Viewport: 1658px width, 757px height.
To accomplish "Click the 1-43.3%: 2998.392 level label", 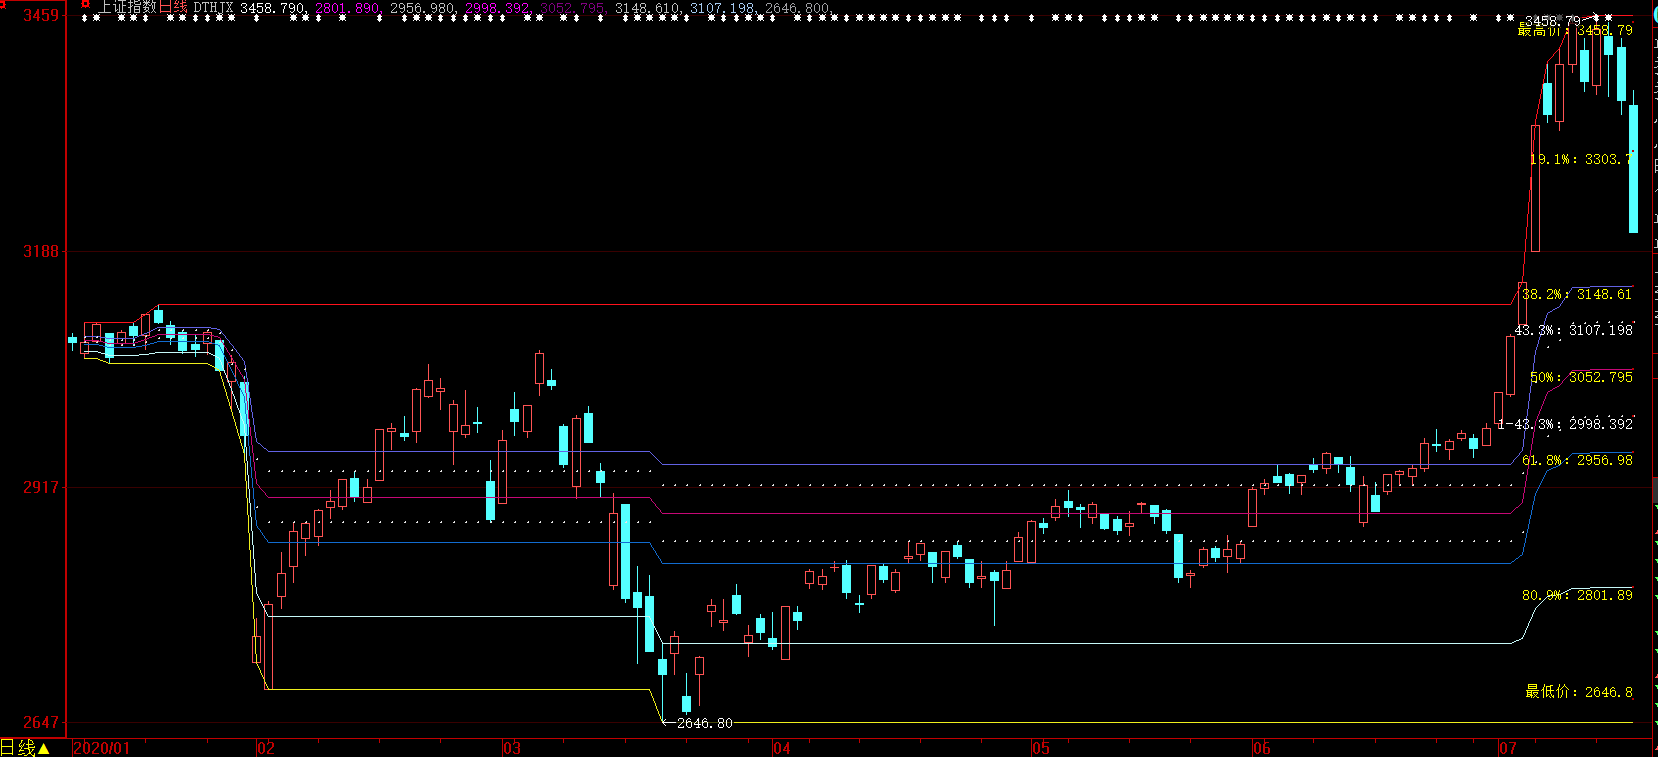I will 1566,424.
